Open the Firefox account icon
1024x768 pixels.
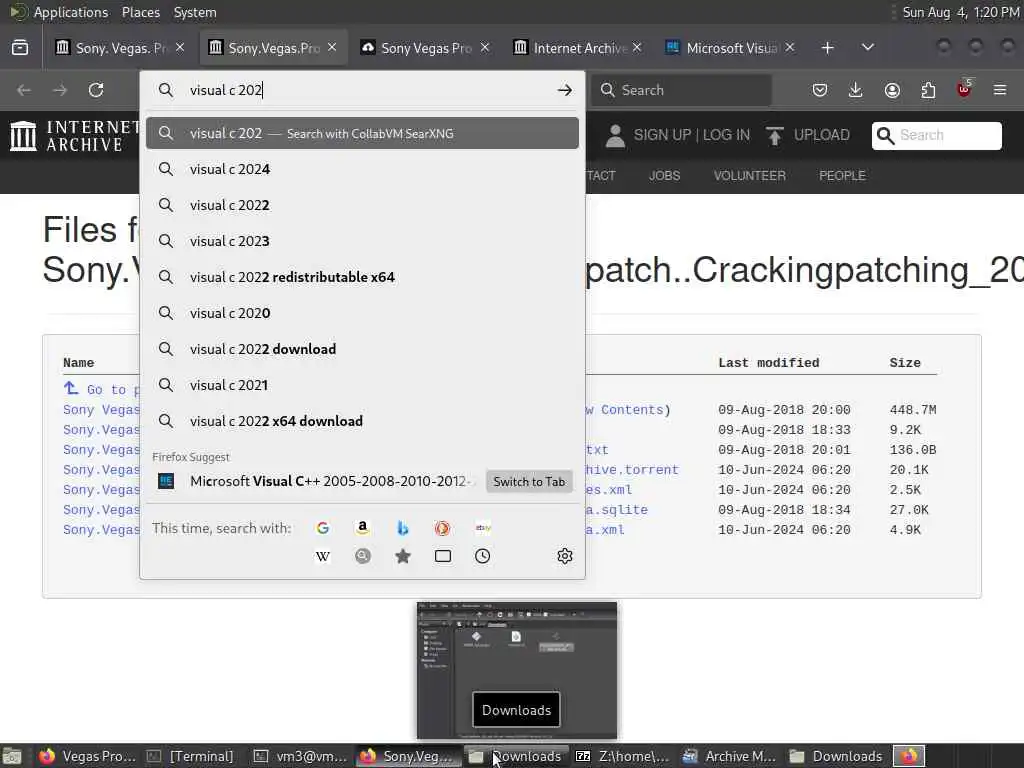click(892, 90)
